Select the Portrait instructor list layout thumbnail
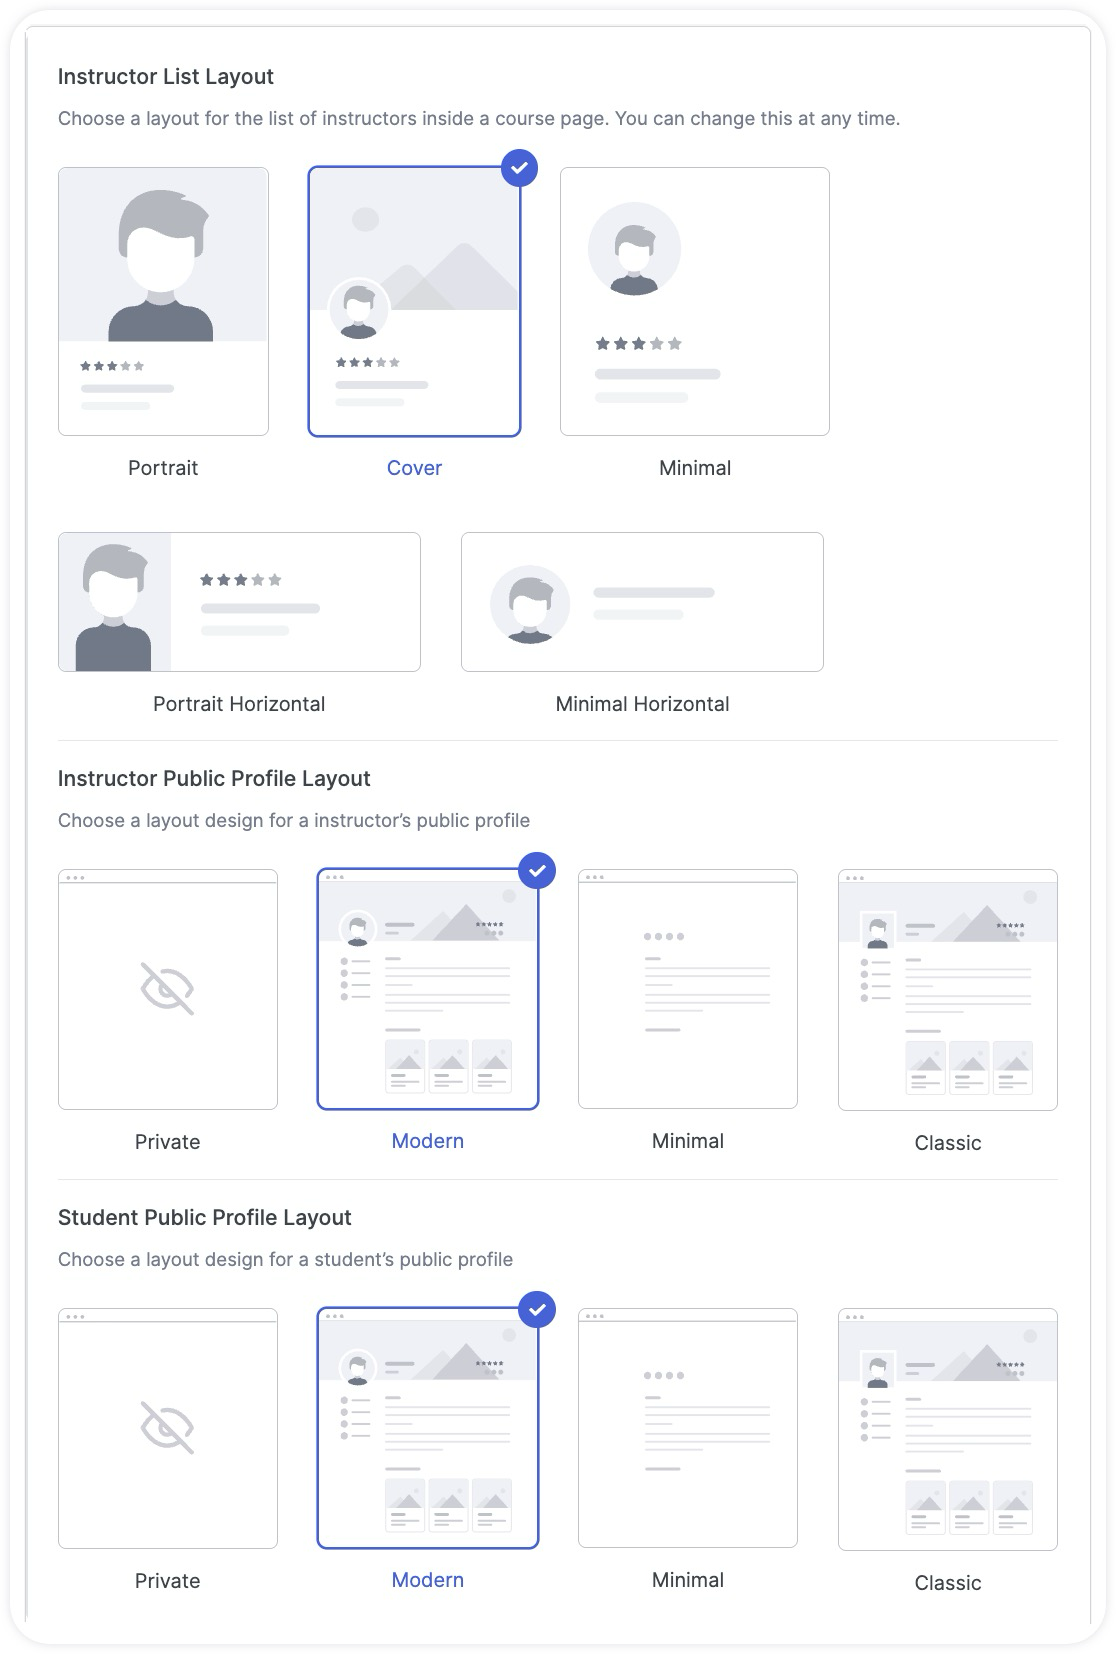The image size is (1116, 1654). [x=163, y=301]
